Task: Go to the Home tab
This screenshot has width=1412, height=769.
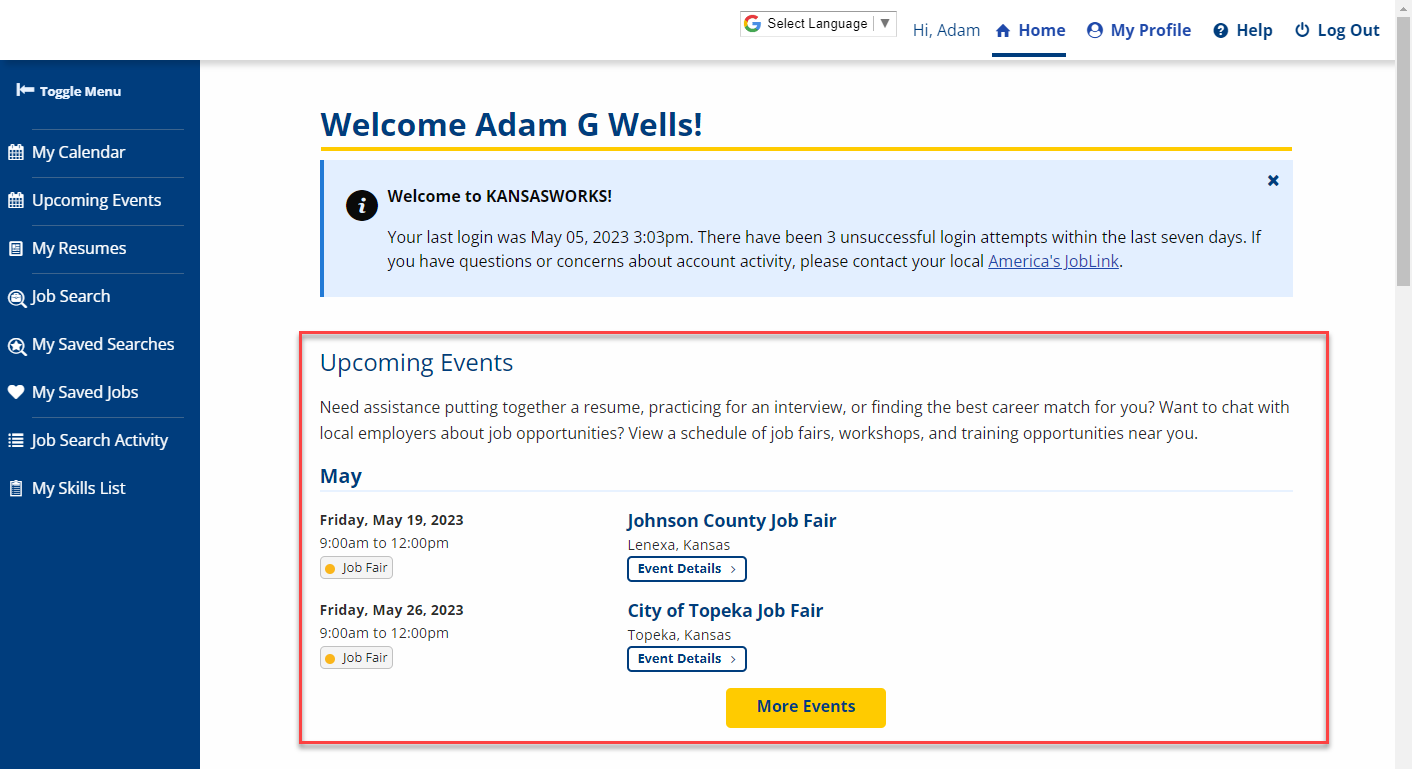Action: [1030, 31]
